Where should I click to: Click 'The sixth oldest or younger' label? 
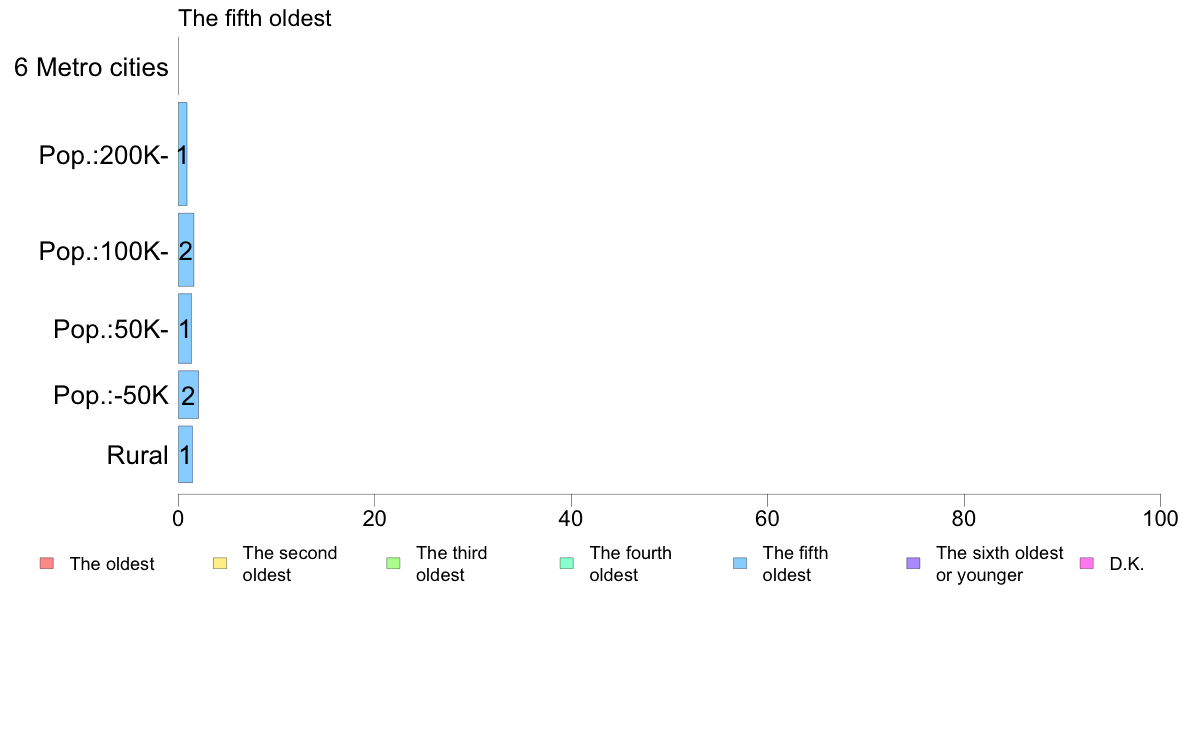click(x=999, y=564)
